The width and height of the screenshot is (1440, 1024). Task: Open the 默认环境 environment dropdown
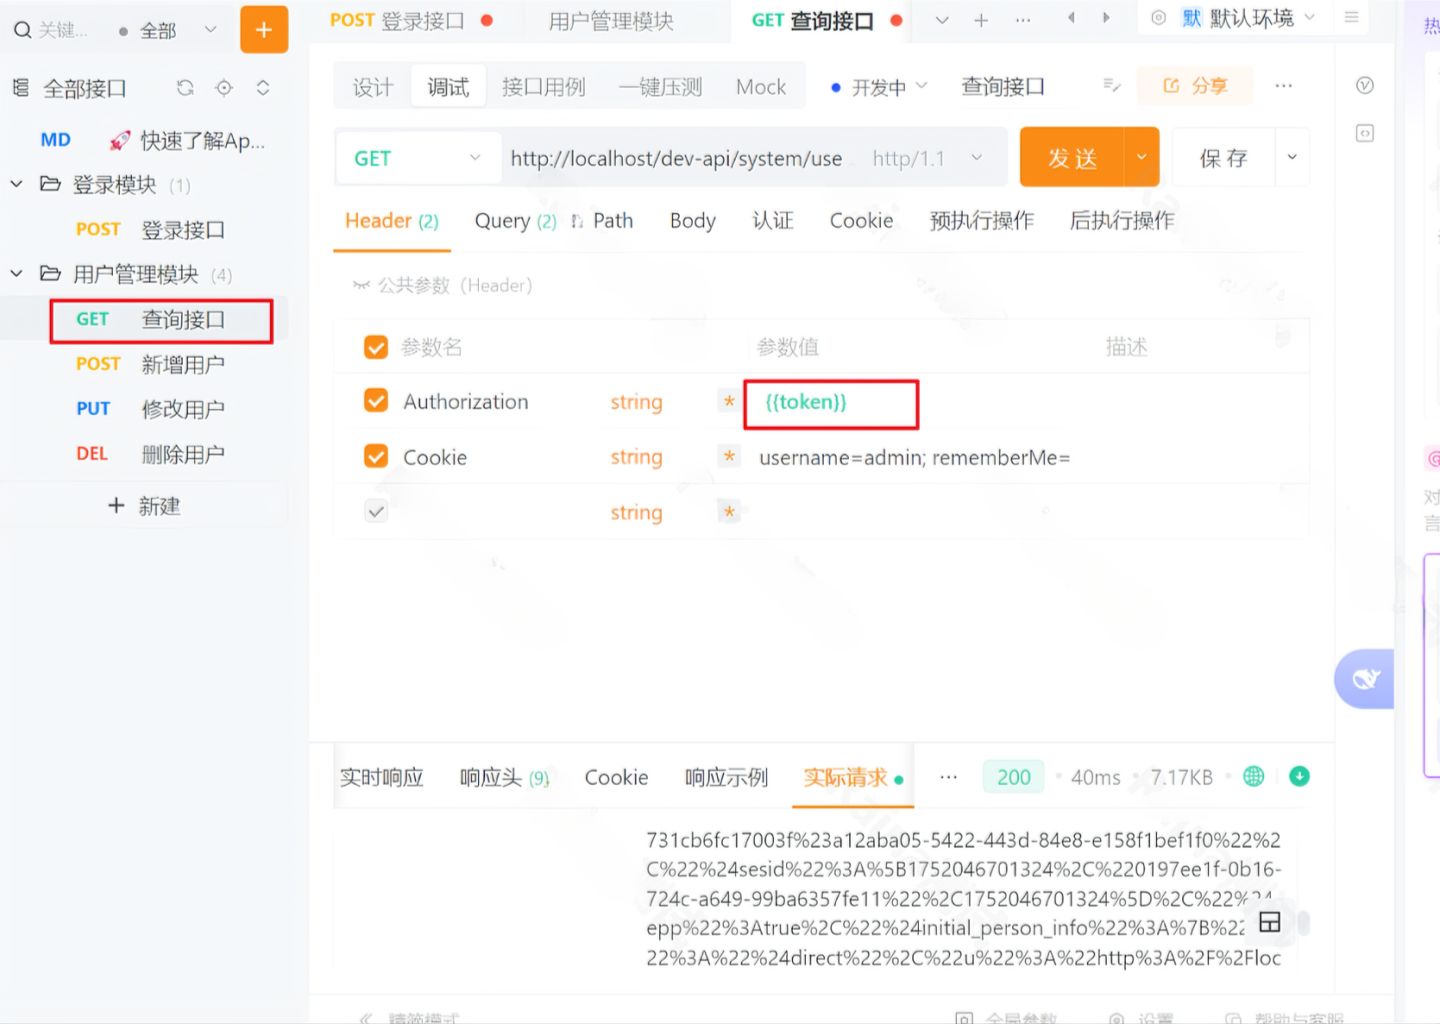pos(1250,18)
